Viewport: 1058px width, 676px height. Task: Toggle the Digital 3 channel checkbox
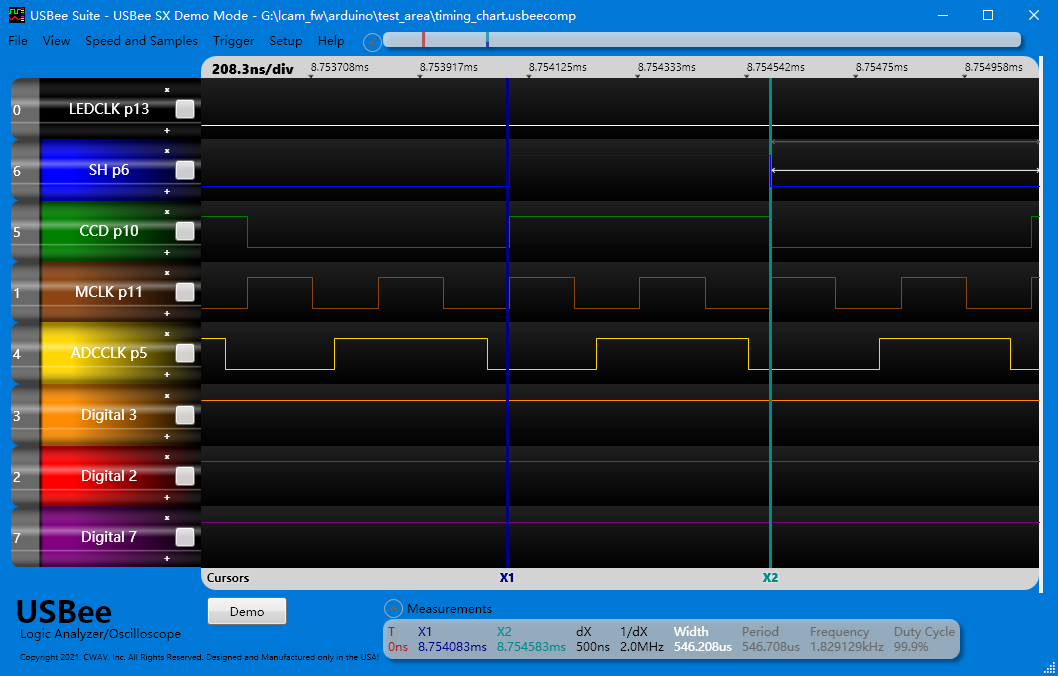pos(185,416)
